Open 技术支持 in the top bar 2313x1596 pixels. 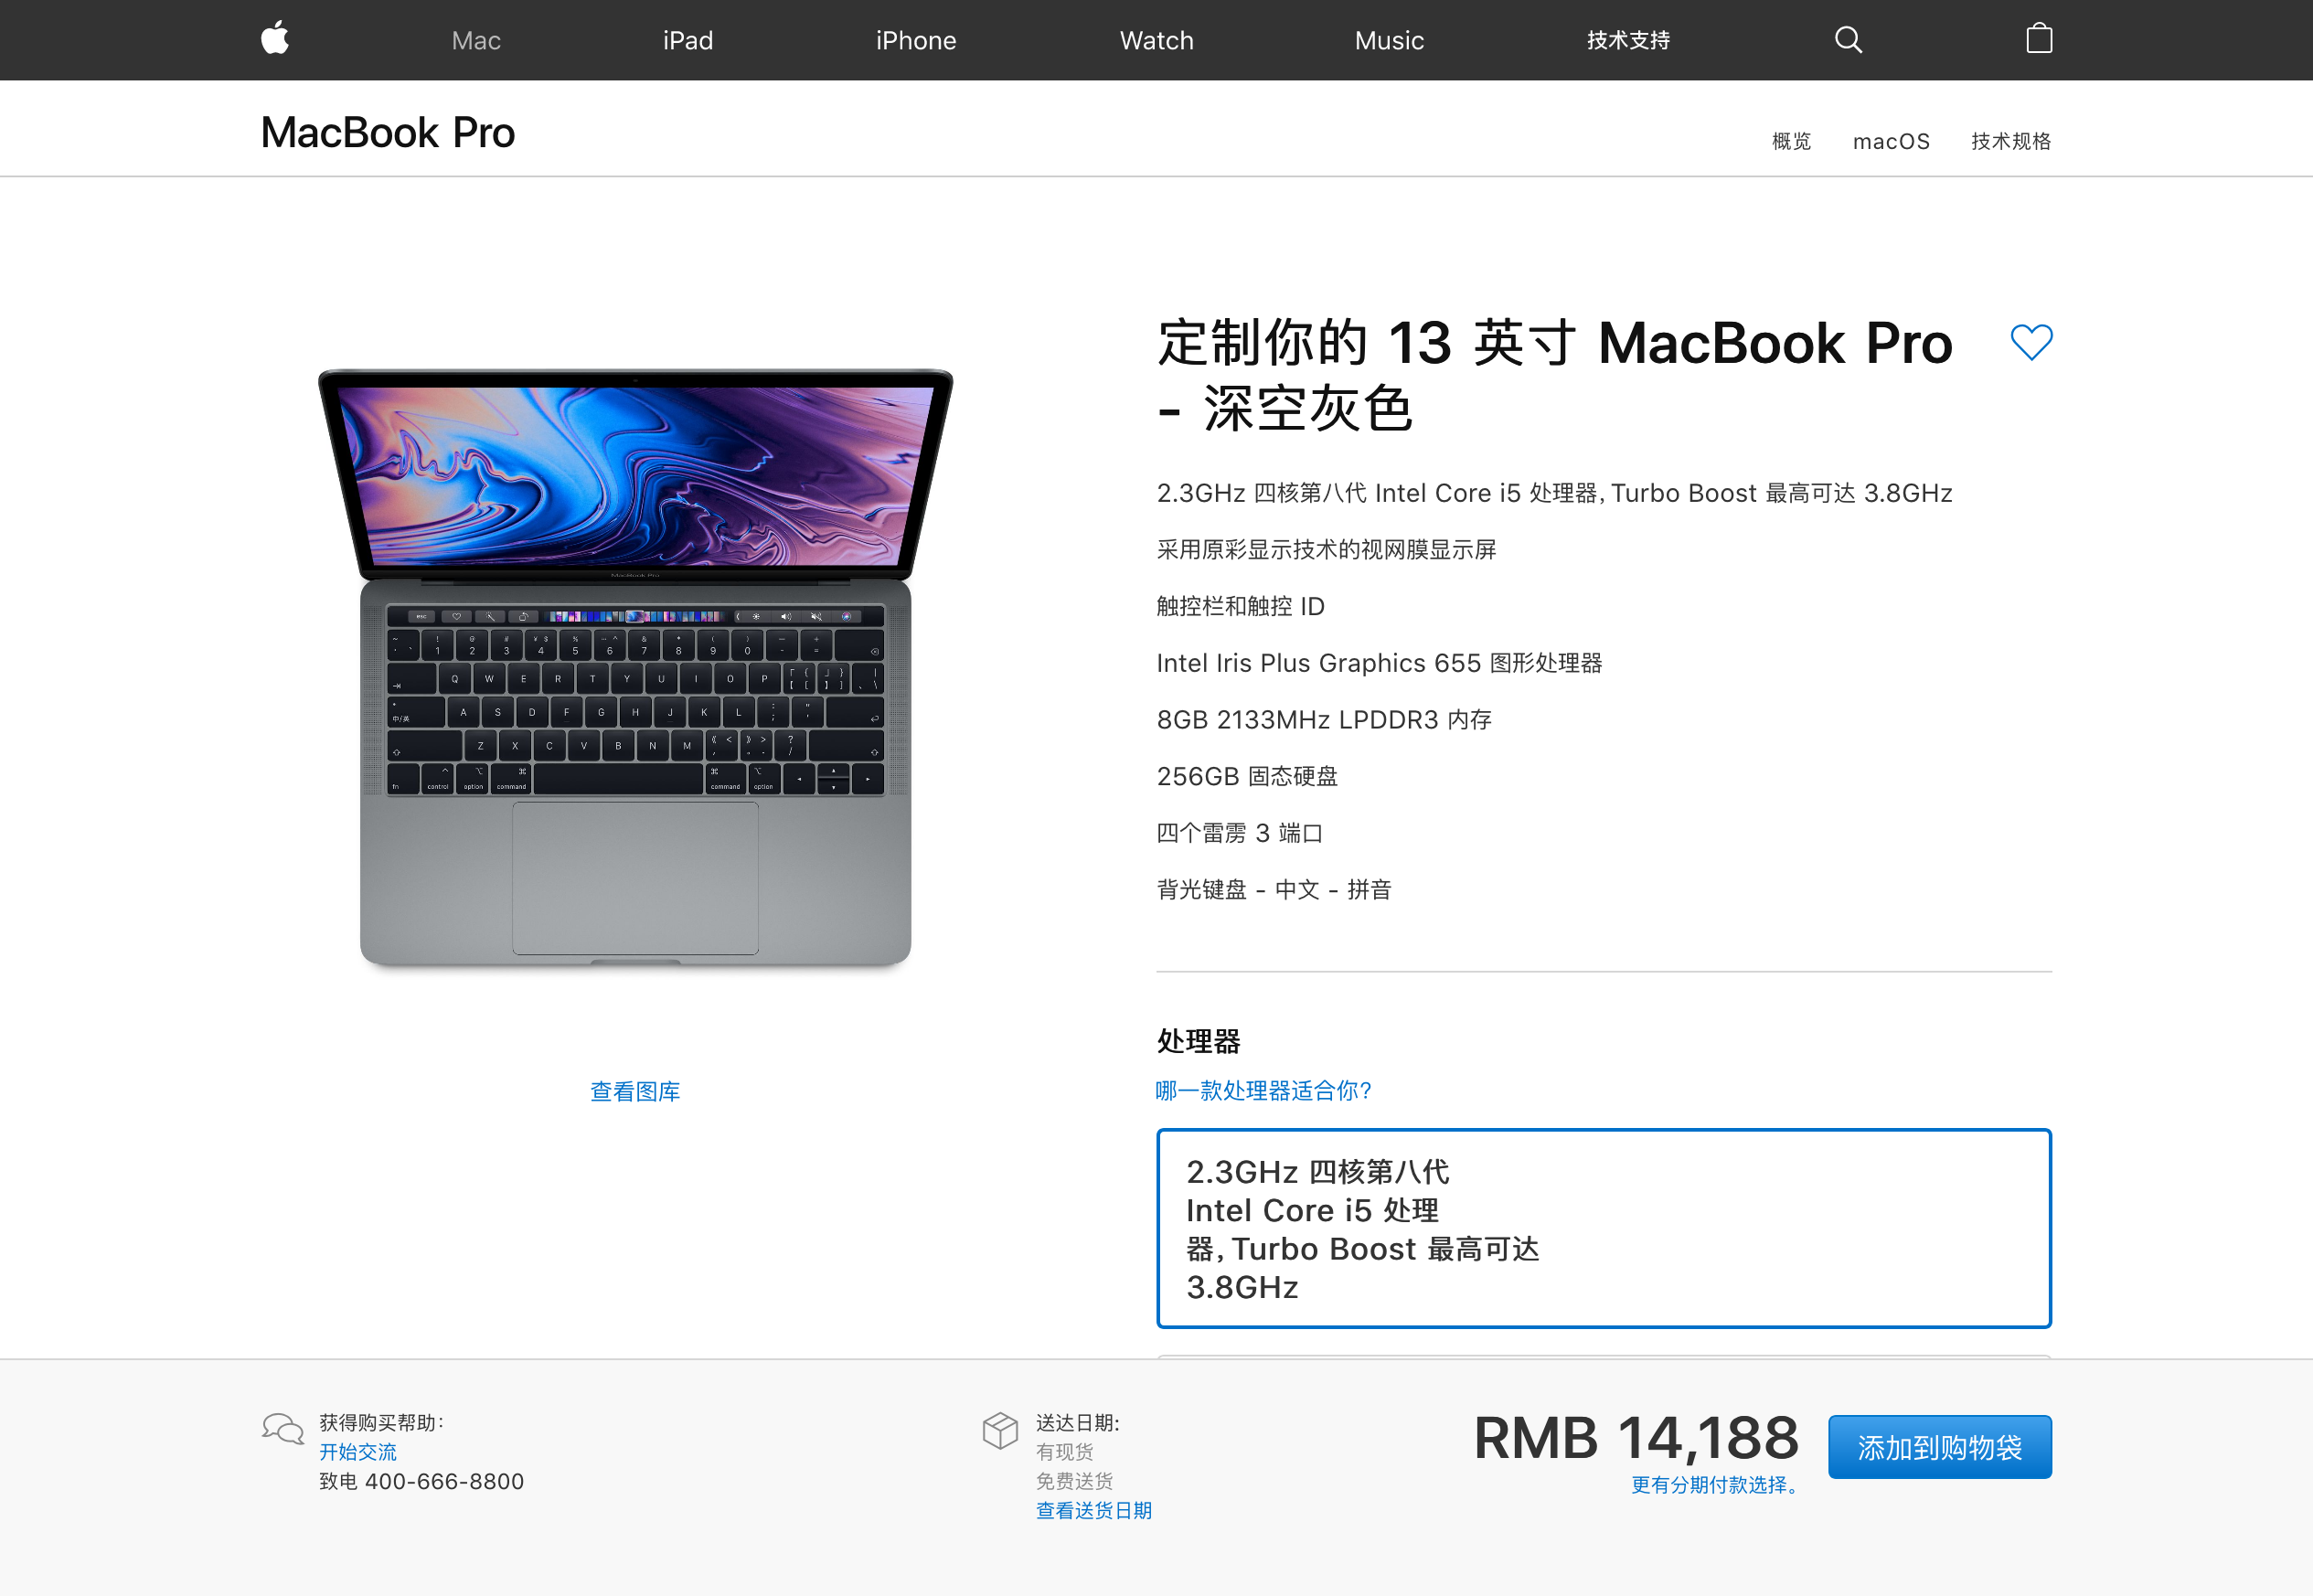click(x=1628, y=40)
